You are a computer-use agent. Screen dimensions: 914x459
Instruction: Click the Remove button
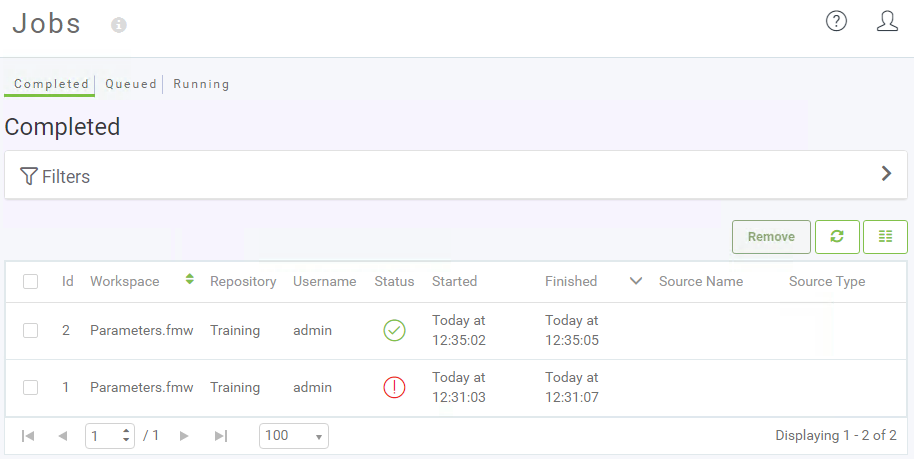point(771,236)
